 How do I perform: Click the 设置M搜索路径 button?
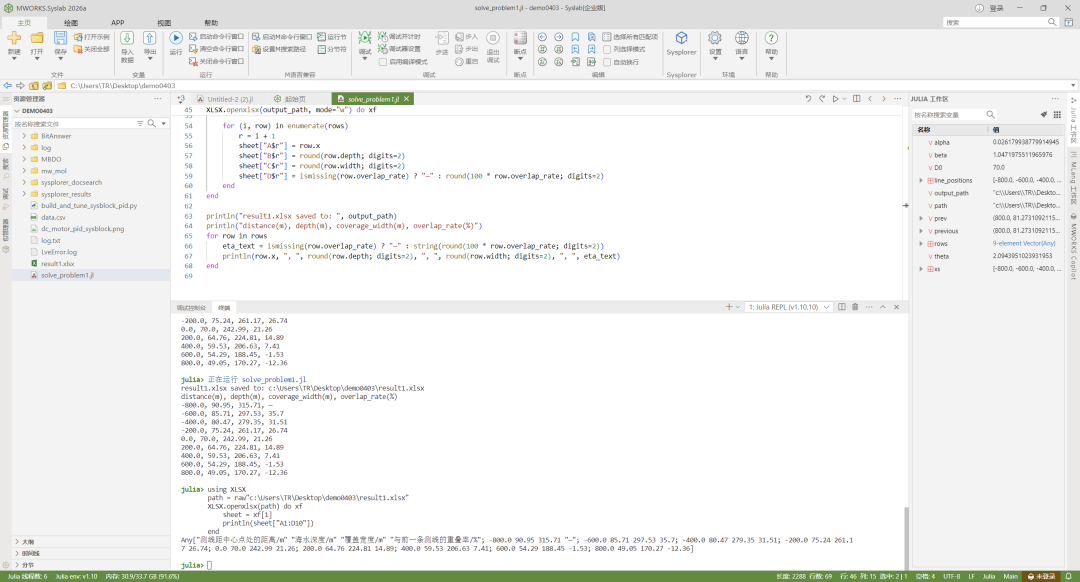279,50
